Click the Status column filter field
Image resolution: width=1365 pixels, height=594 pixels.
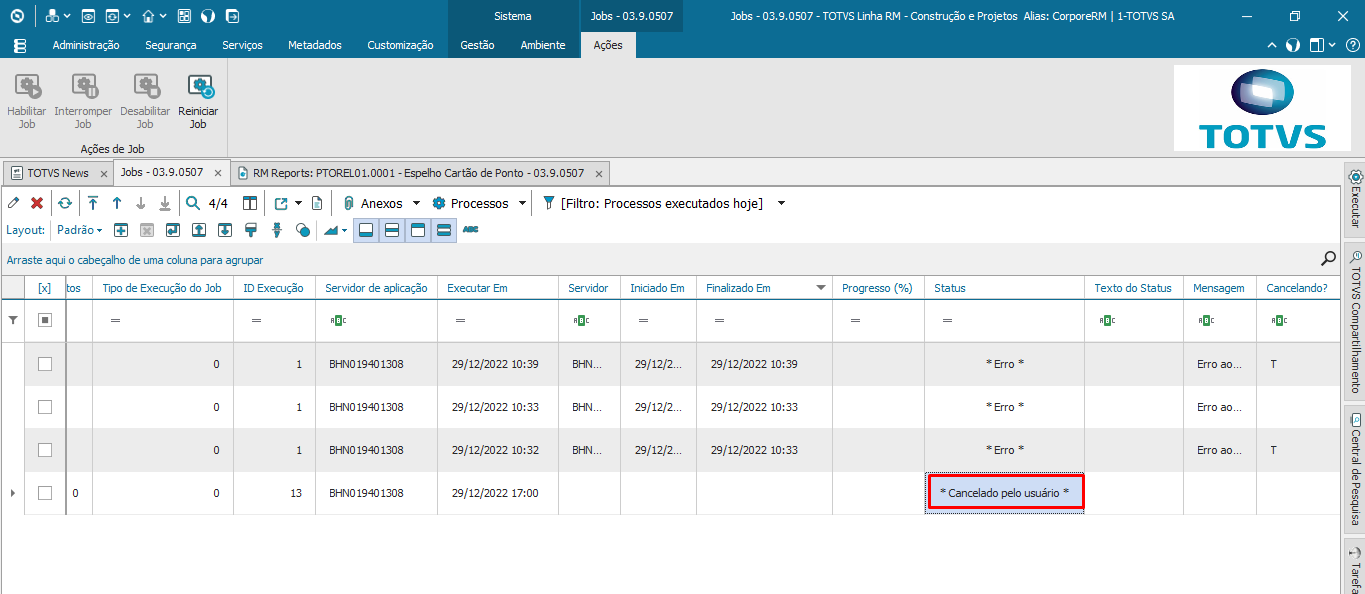click(1004, 320)
